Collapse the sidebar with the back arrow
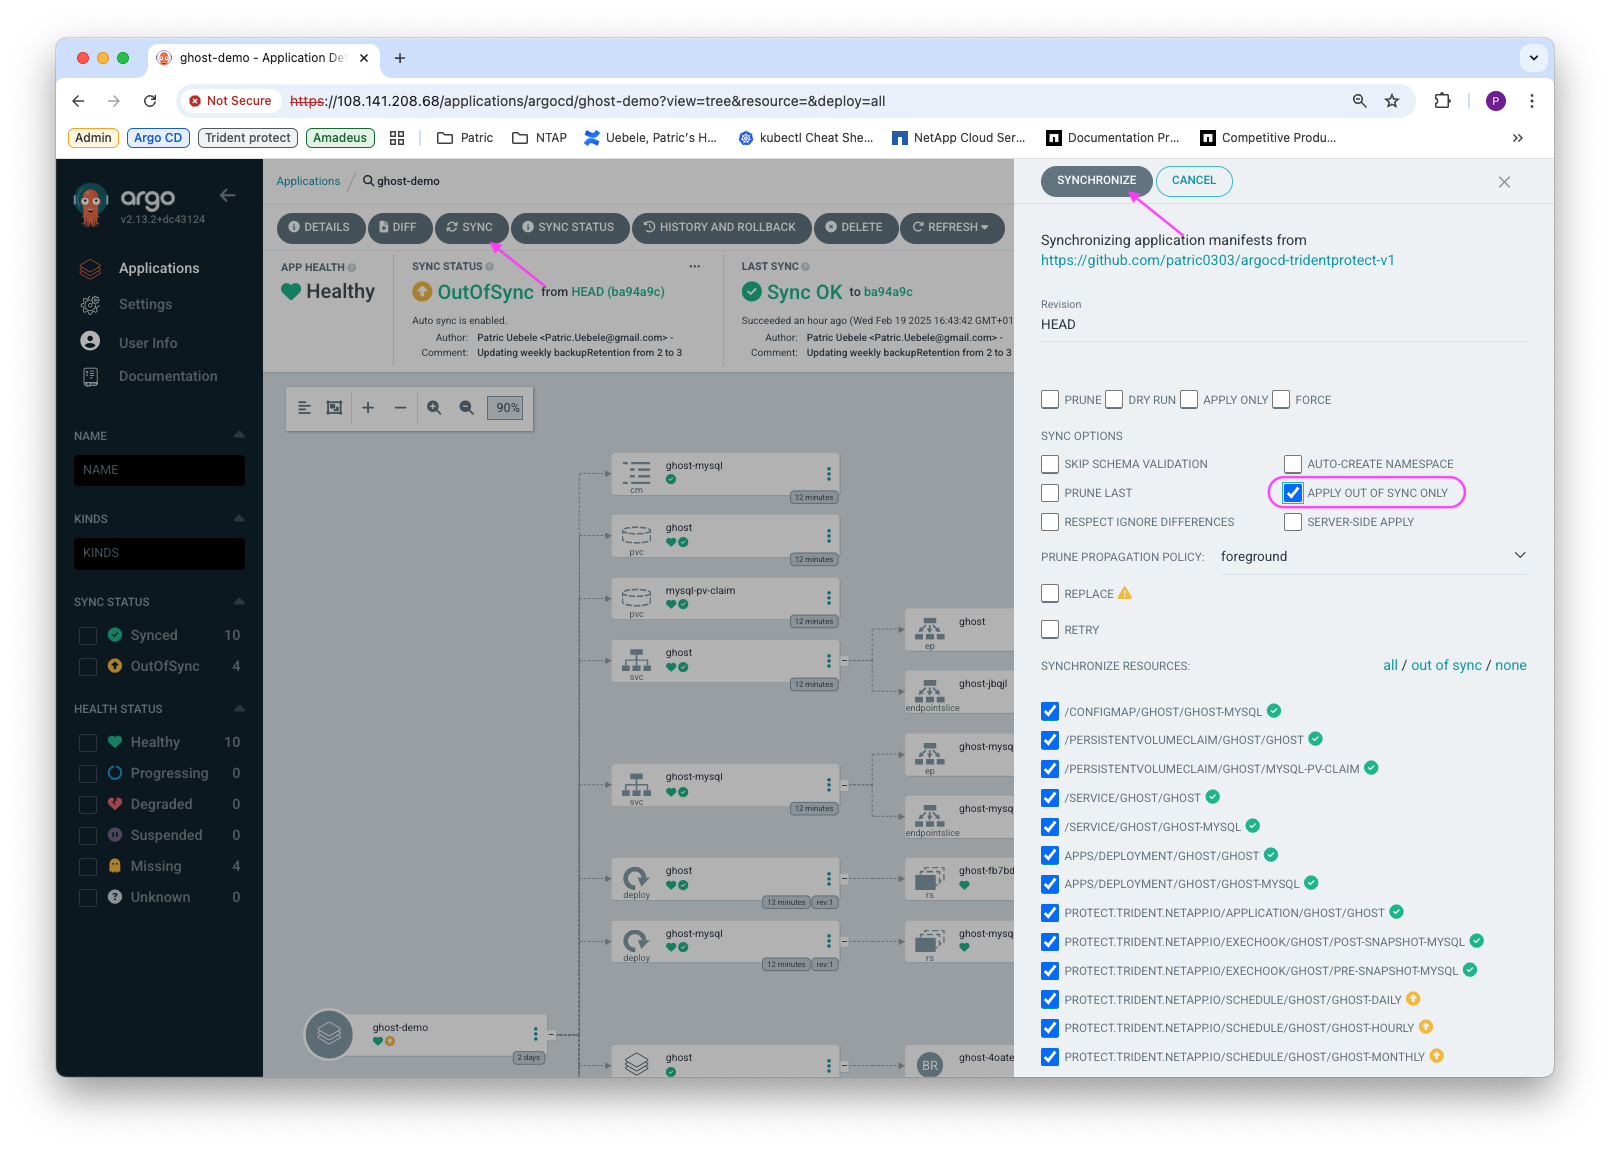 coord(227,196)
